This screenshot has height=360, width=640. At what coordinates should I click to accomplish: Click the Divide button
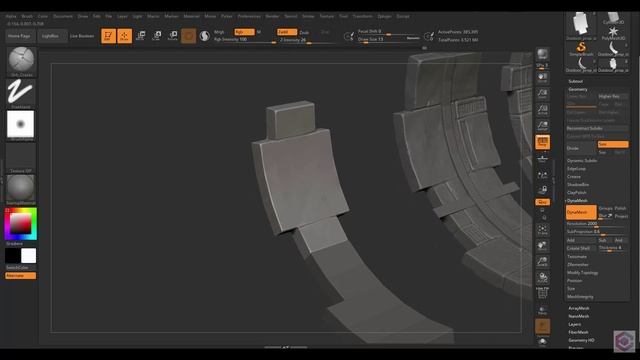pos(581,148)
